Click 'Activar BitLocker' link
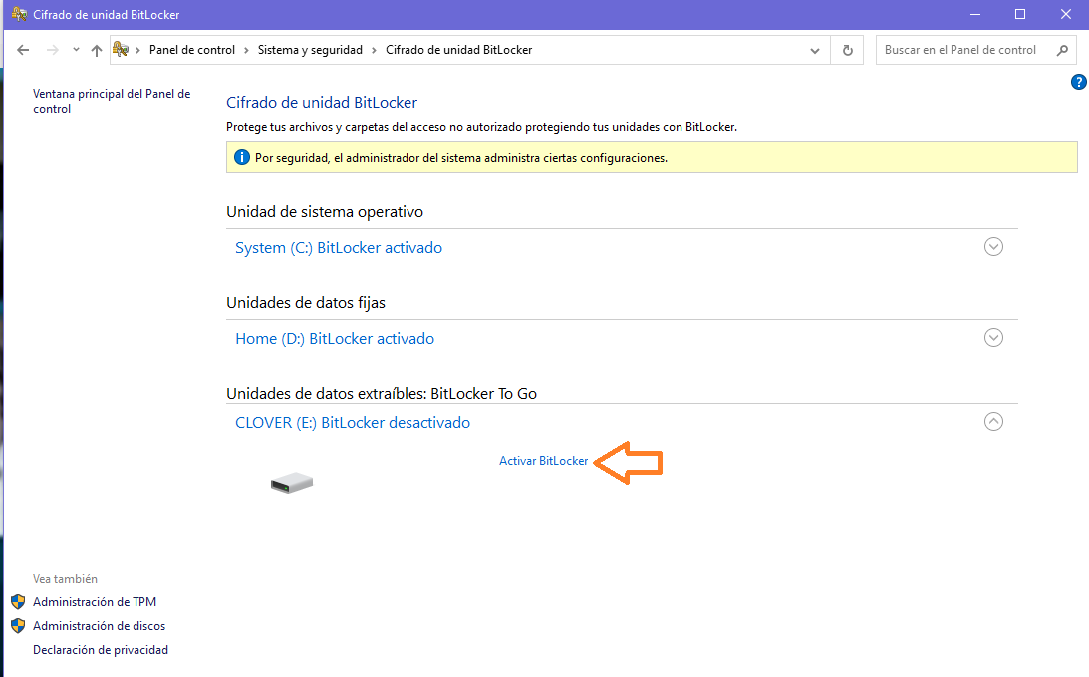The image size is (1089, 677). coord(543,461)
